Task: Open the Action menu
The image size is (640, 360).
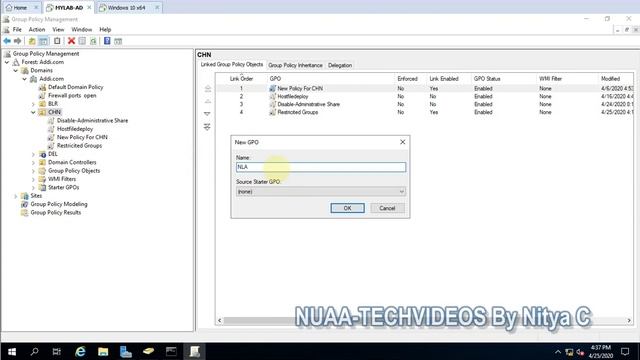Action: (x=37, y=29)
